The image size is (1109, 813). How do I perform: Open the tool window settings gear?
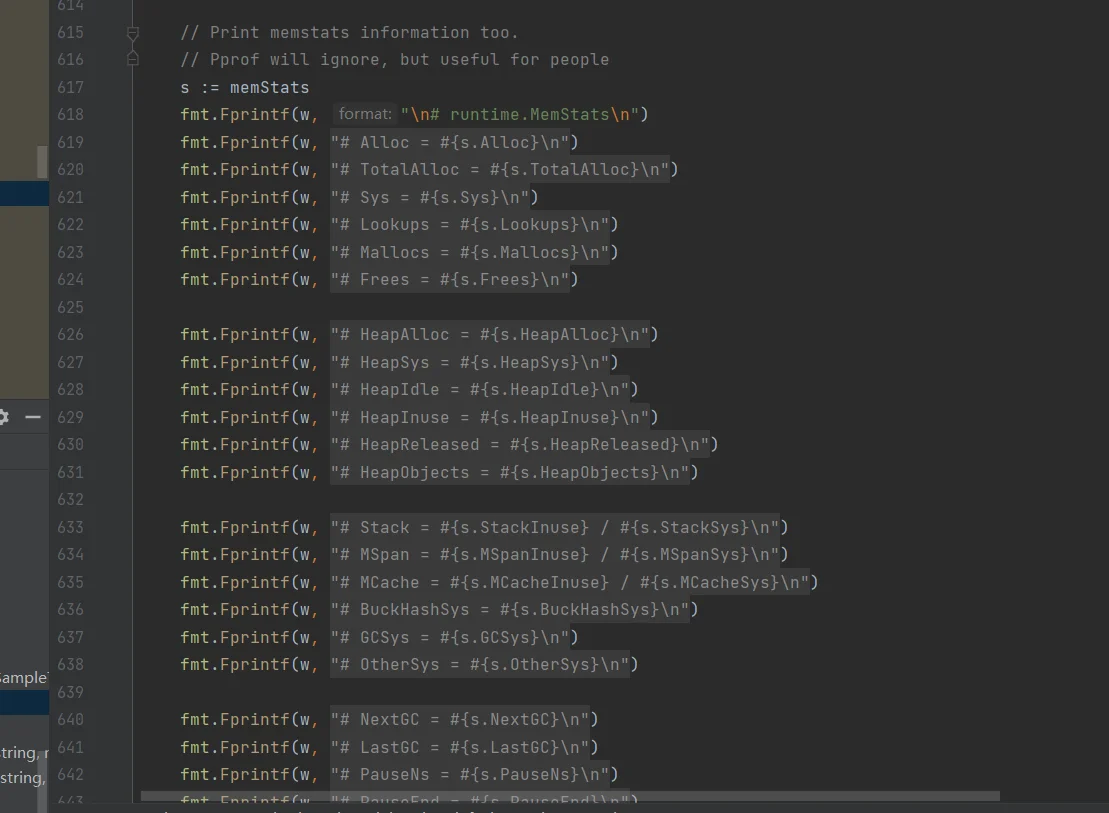pos(3,417)
